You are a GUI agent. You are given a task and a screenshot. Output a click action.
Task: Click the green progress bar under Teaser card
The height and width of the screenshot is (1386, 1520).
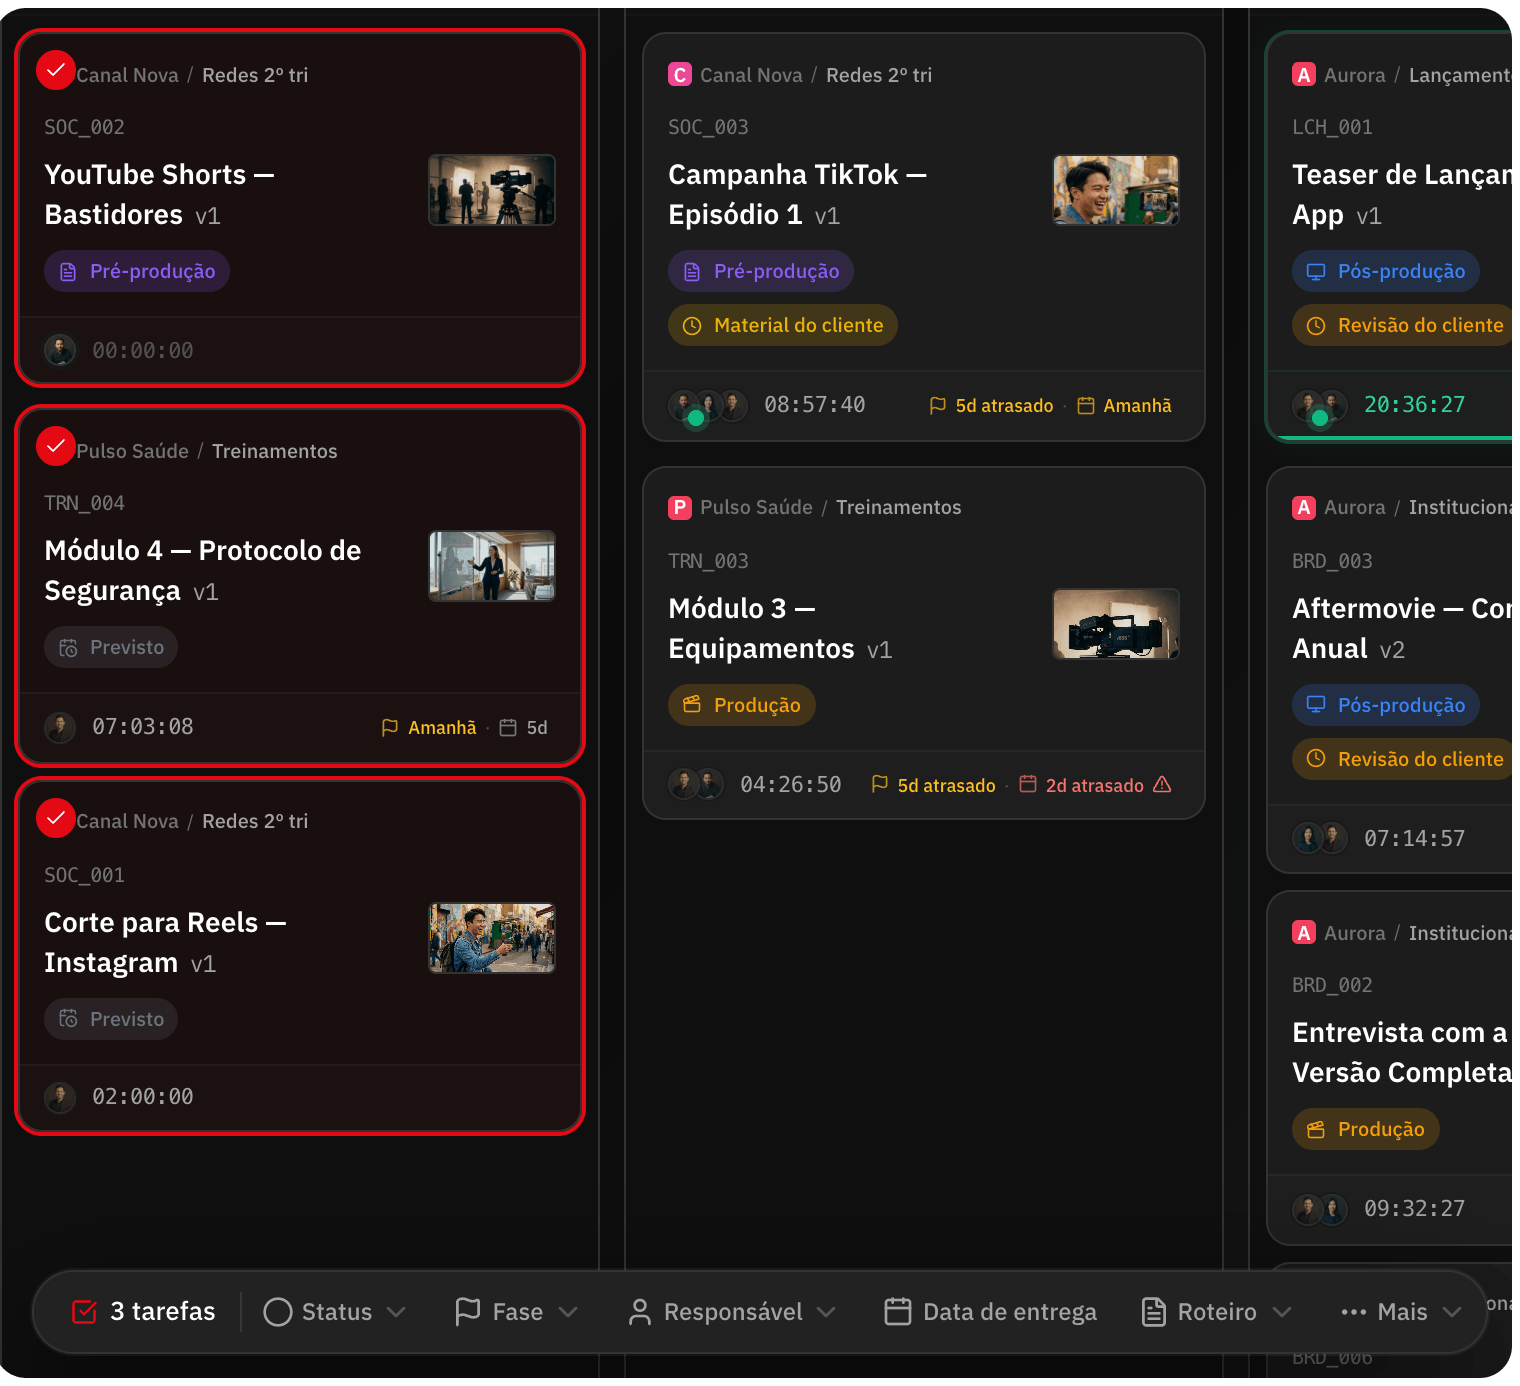click(x=1392, y=438)
